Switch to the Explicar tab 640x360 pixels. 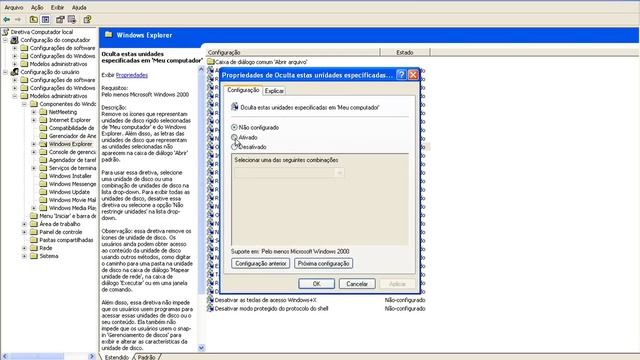pos(274,91)
